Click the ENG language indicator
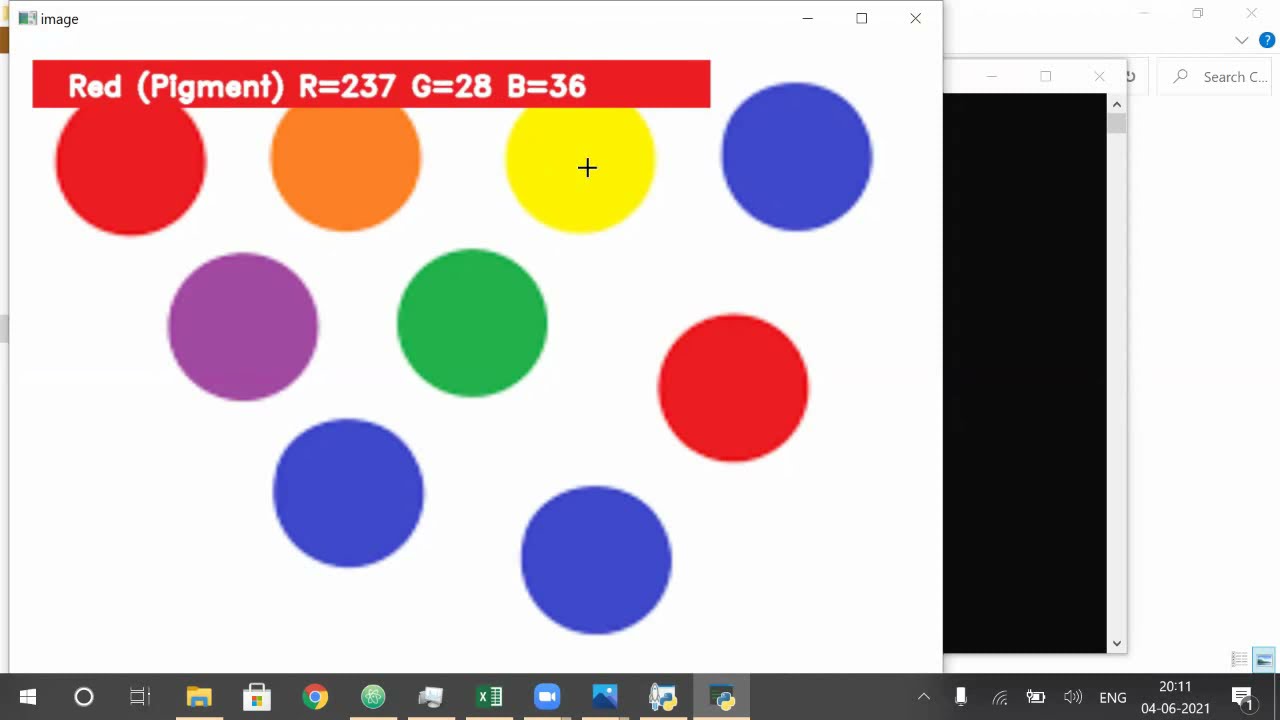The width and height of the screenshot is (1280, 720). [x=1113, y=697]
